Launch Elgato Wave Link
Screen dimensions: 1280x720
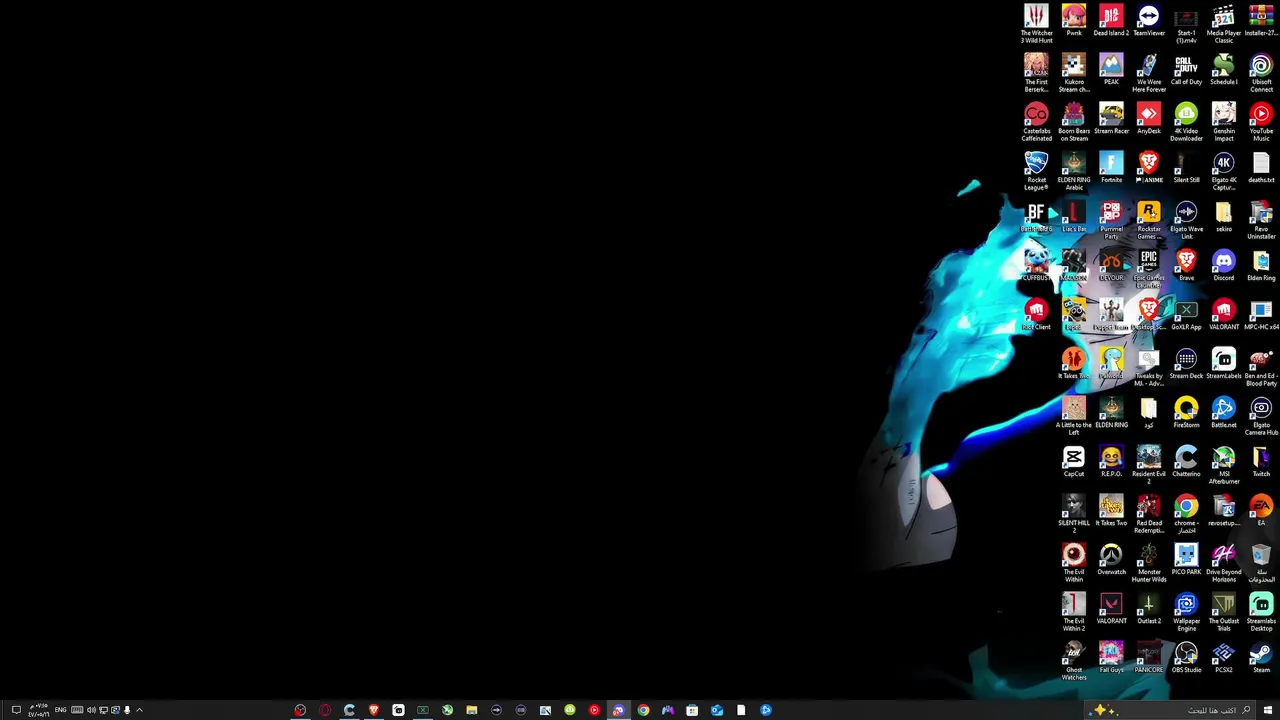1186,219
